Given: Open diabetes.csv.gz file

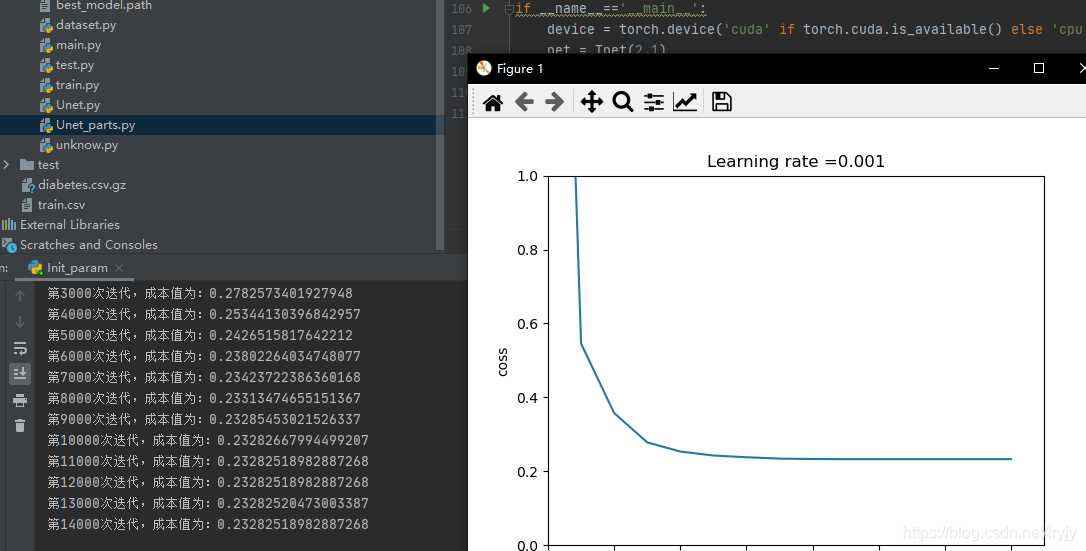Looking at the screenshot, I should point(82,185).
